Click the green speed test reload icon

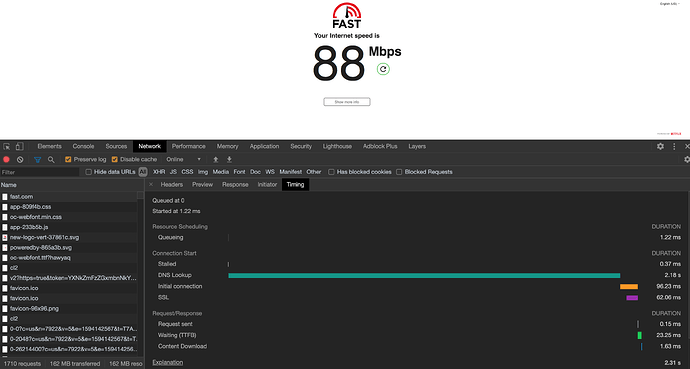[383, 69]
